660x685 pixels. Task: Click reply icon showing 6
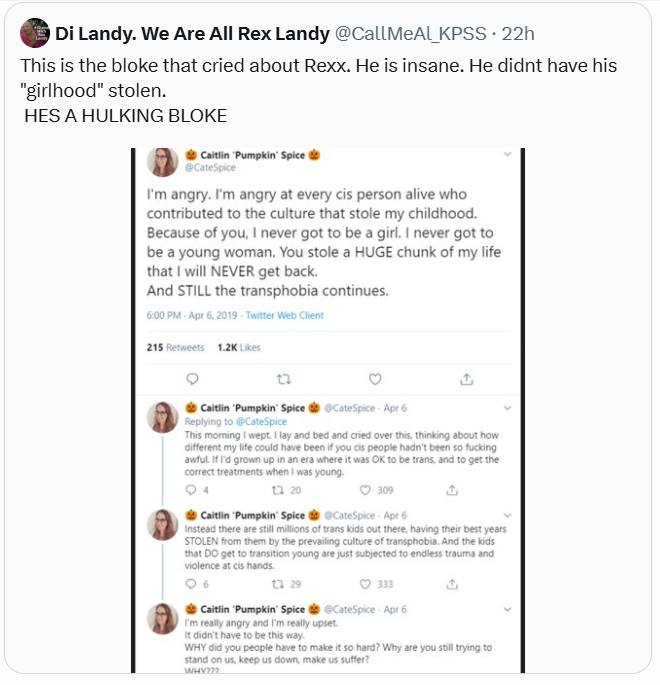(193, 584)
